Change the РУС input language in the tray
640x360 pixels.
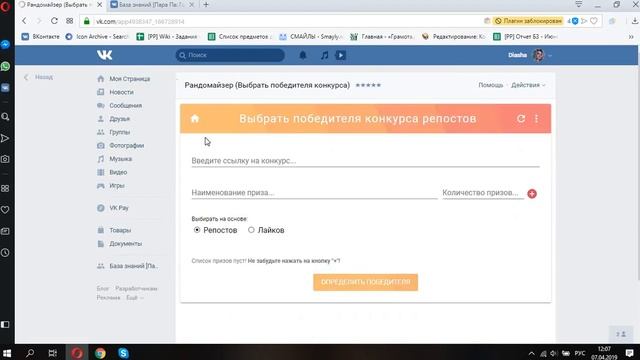point(580,353)
